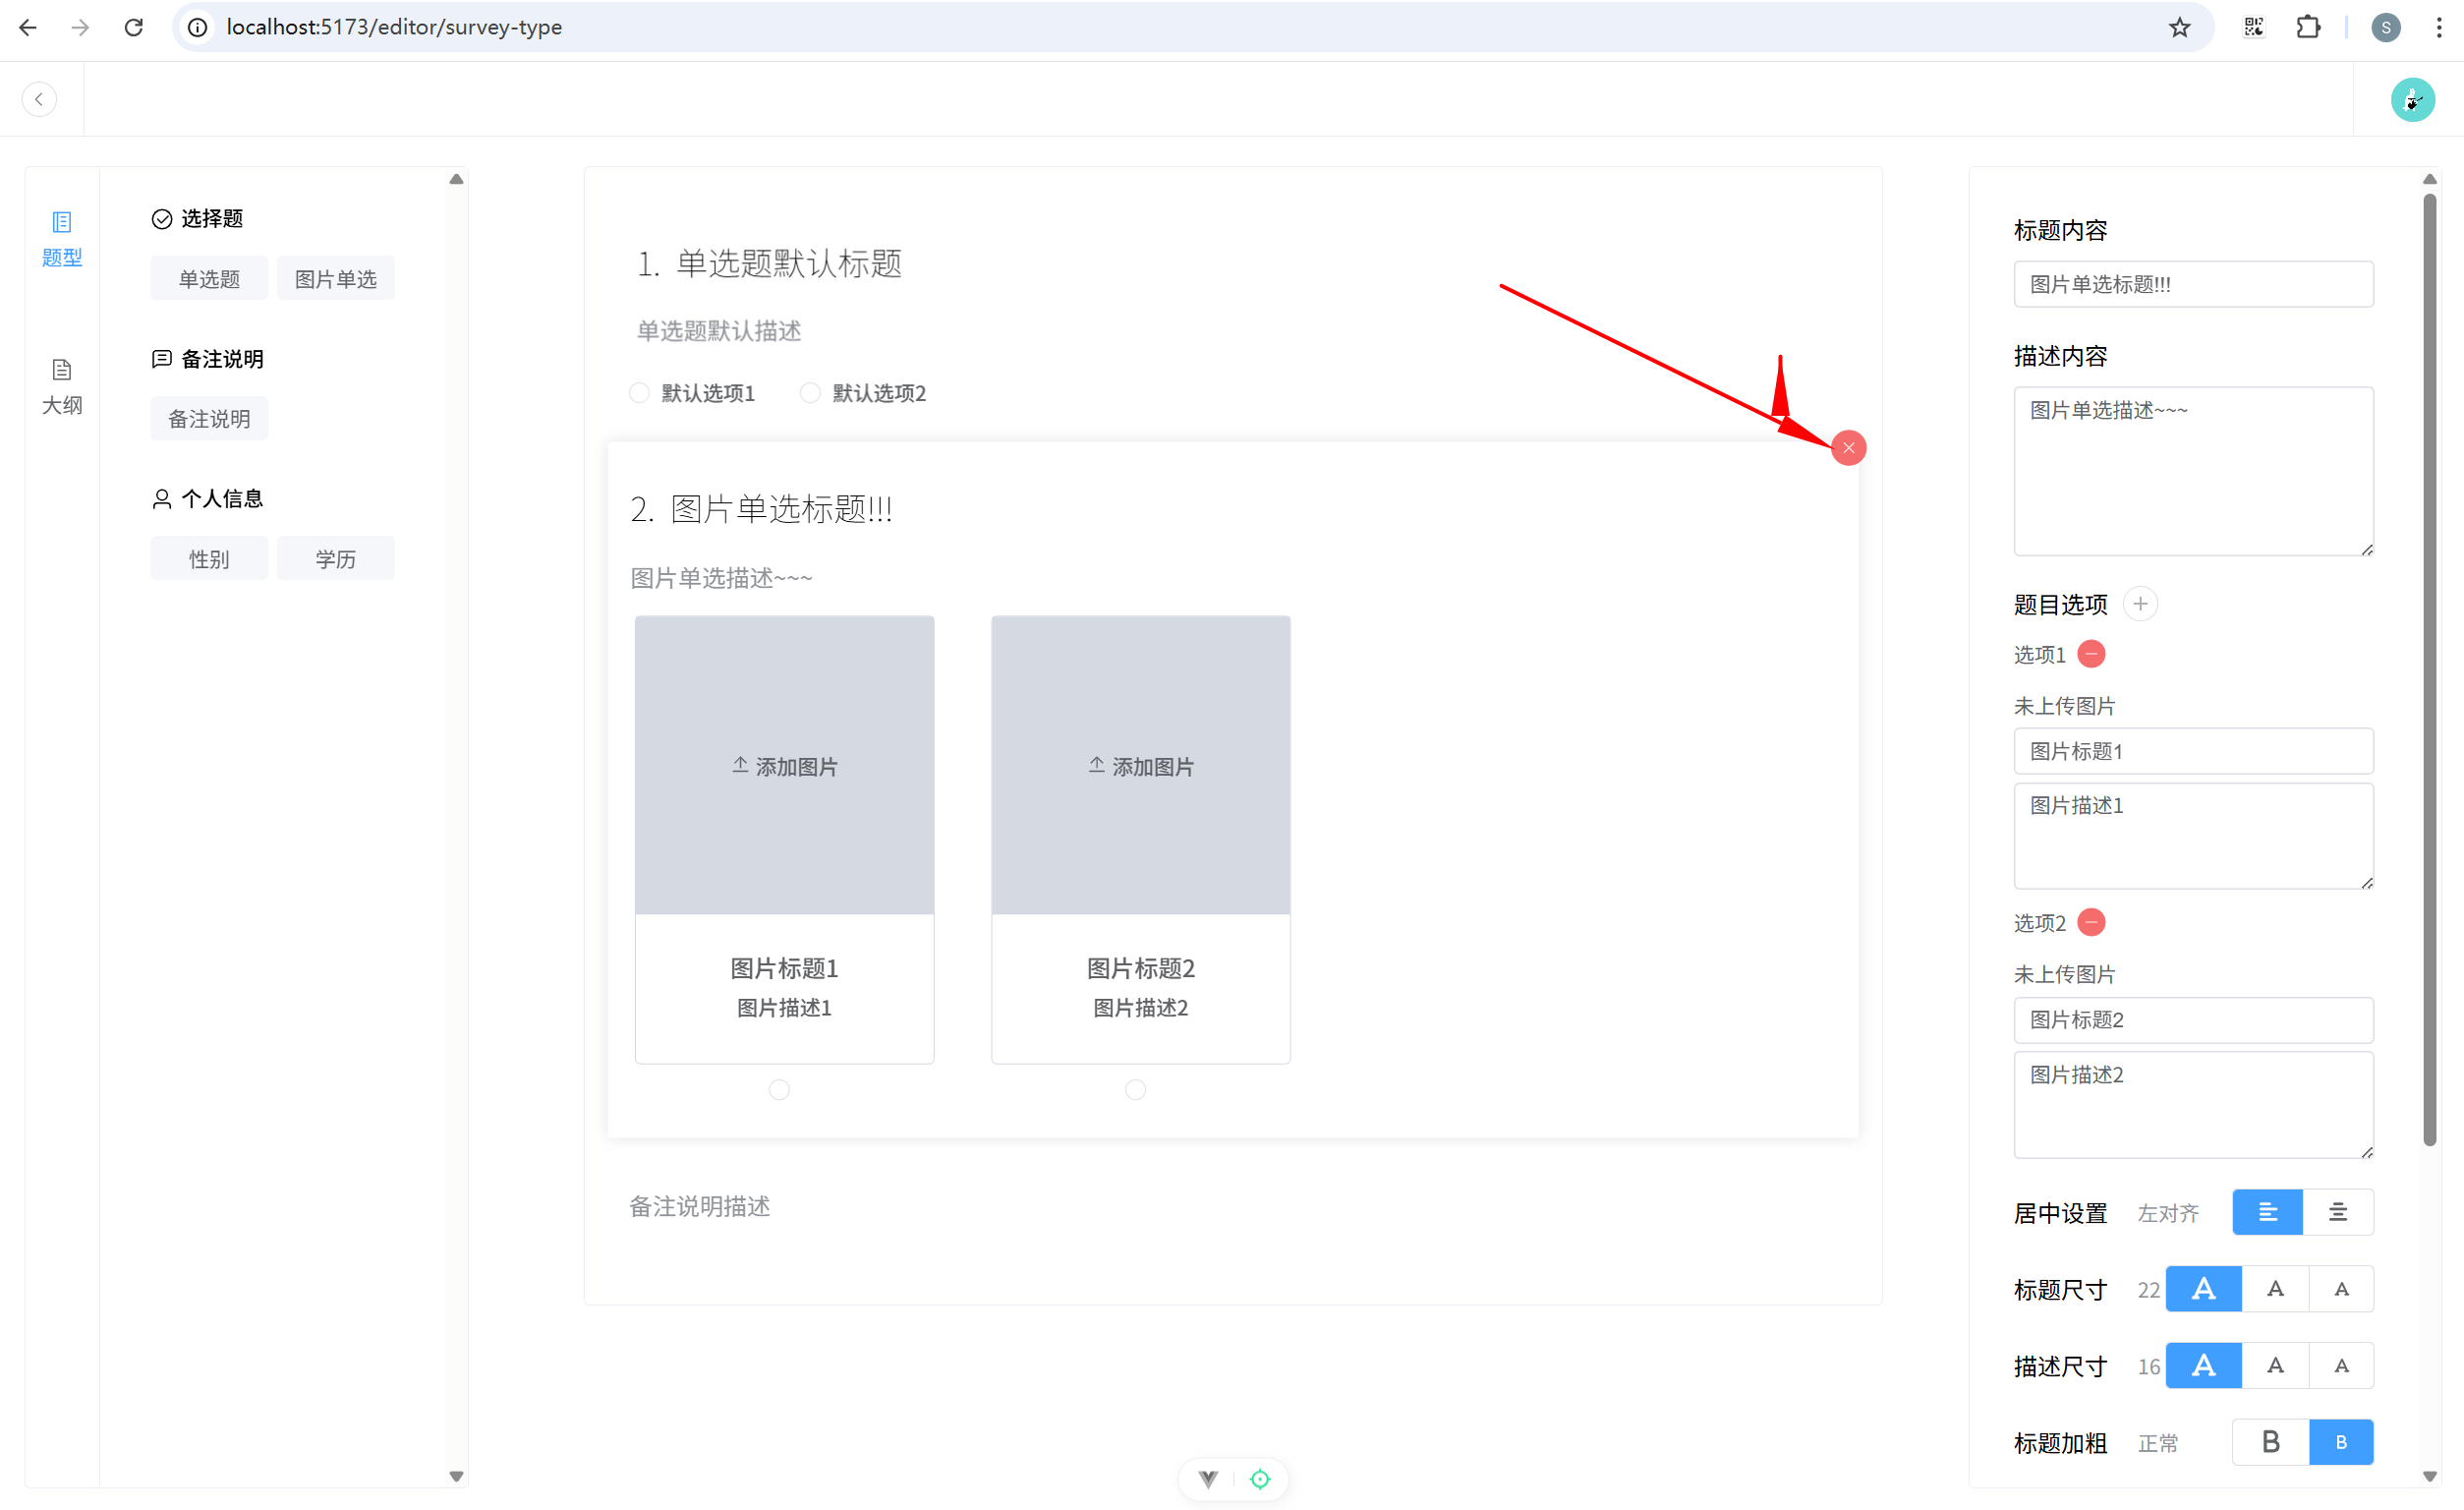Select radio 默认选项1
Viewport: 2464px width, 1510px height.
tap(639, 393)
